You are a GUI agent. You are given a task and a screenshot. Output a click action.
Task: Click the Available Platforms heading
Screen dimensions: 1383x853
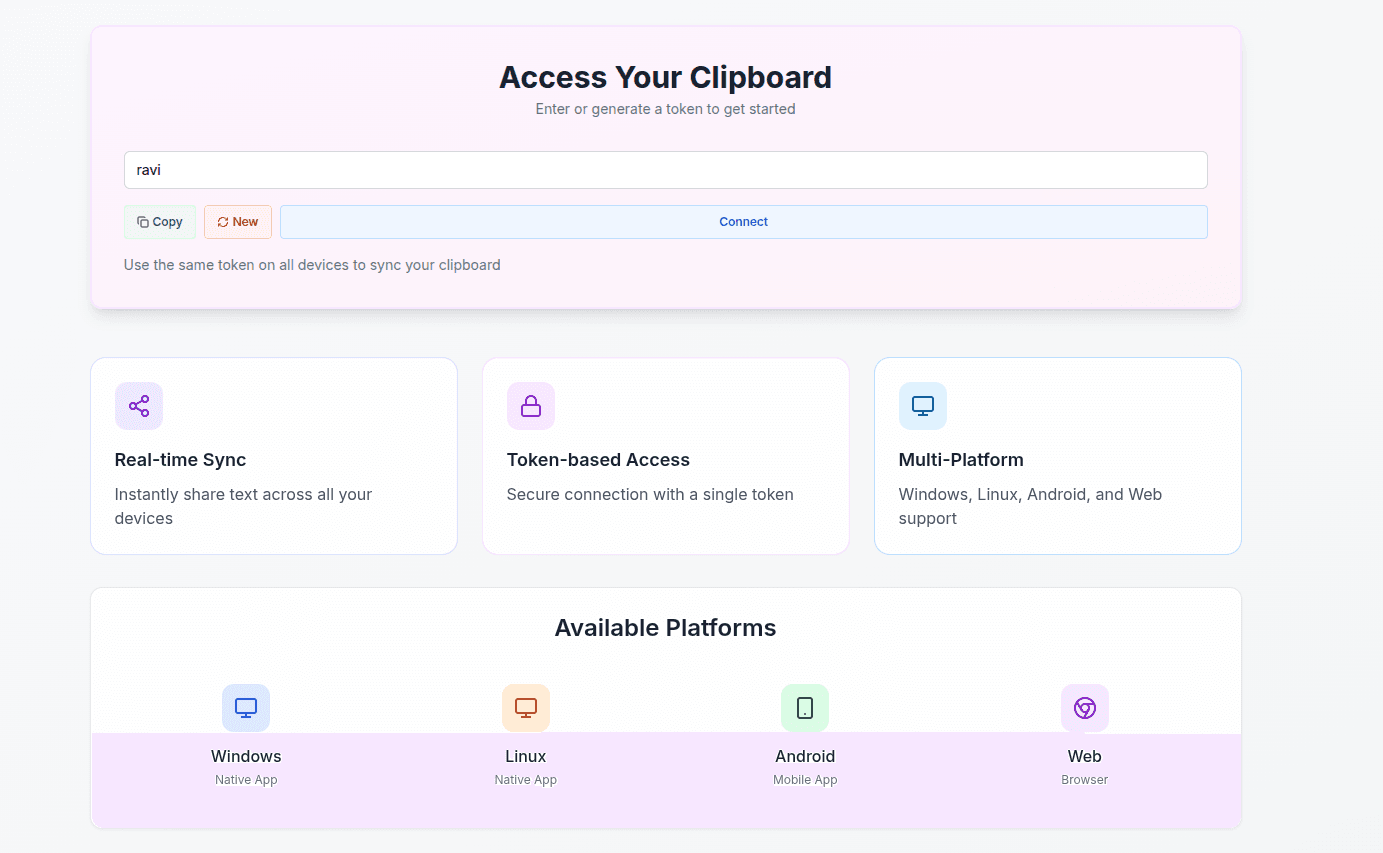point(665,628)
